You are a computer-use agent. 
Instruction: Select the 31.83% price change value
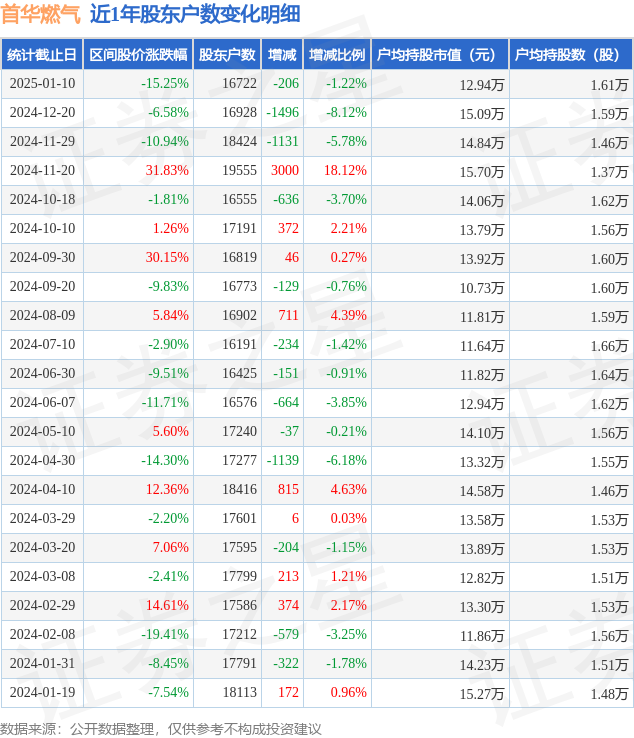pyautogui.click(x=167, y=171)
